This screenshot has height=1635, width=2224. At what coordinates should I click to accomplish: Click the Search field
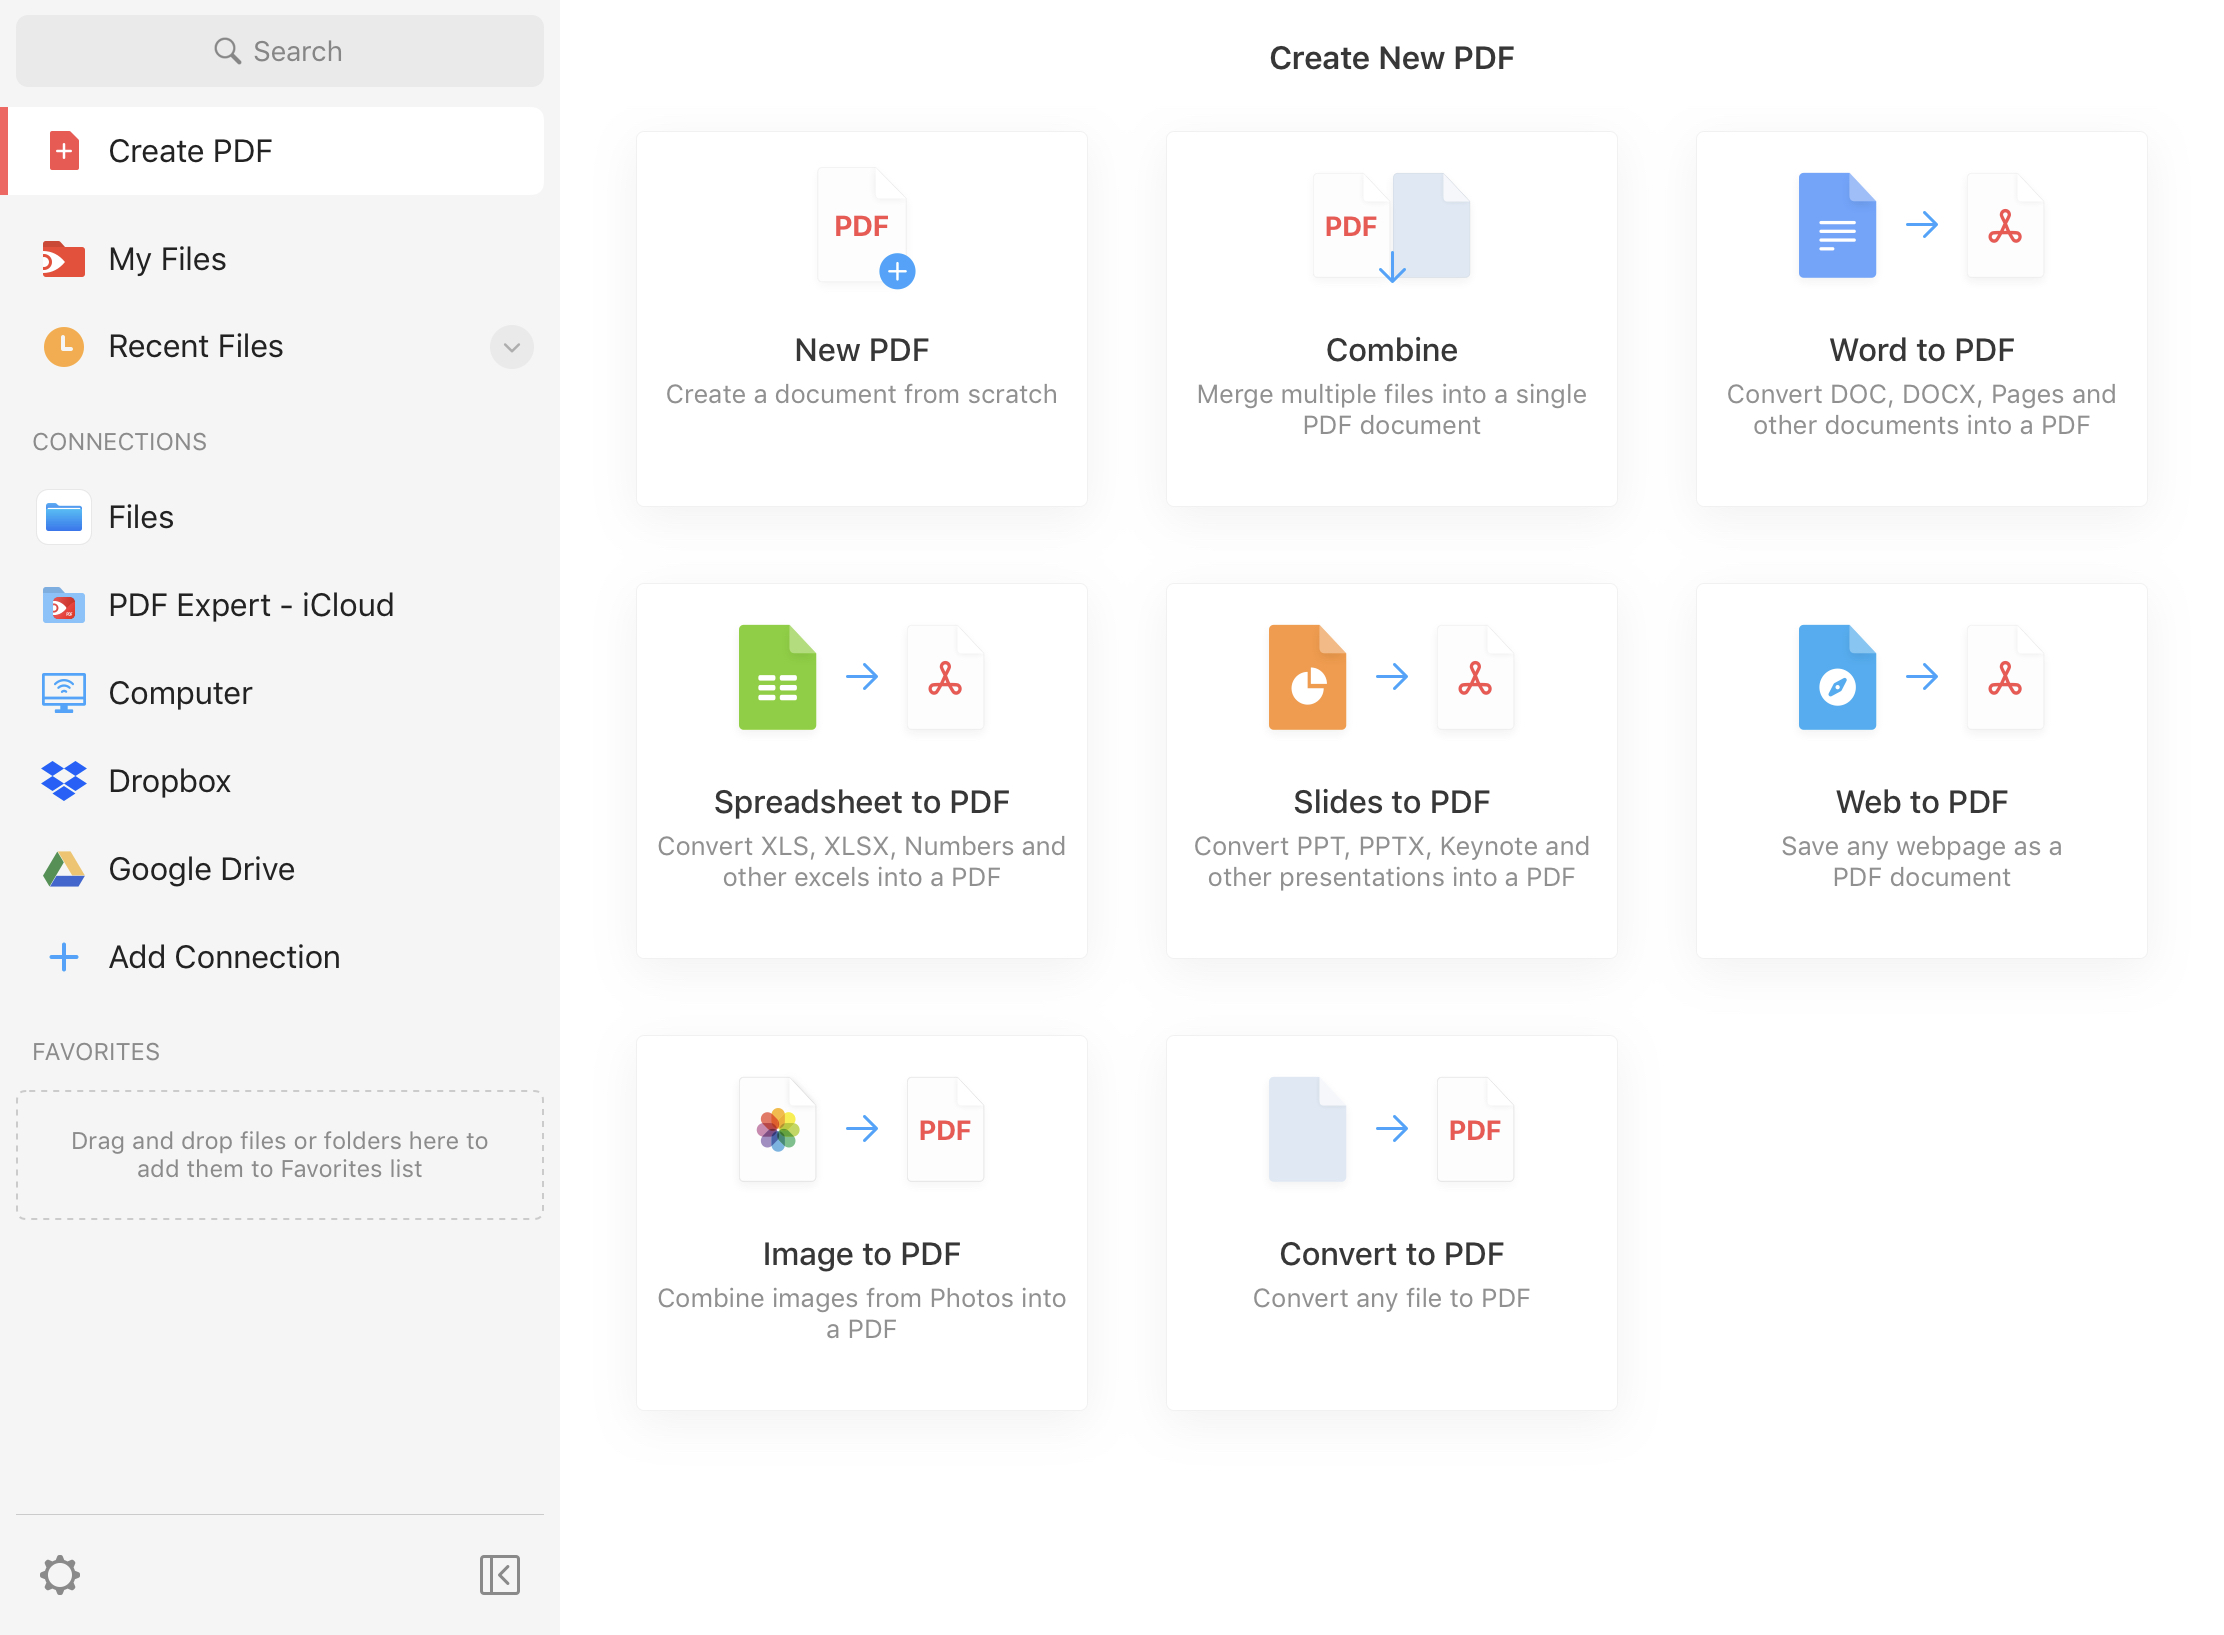pyautogui.click(x=279, y=51)
